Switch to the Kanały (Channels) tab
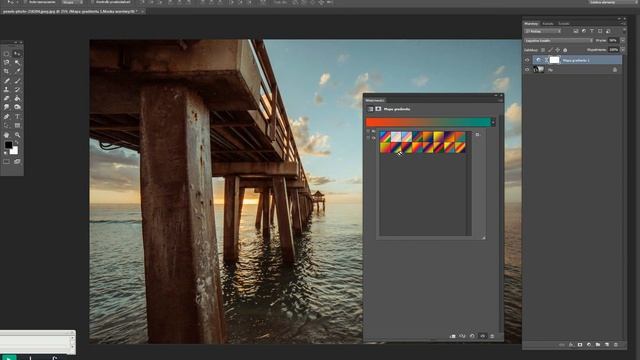640x360 pixels. point(548,24)
